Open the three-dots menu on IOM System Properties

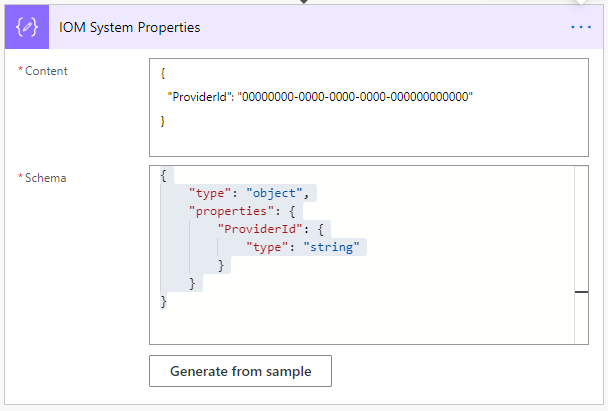click(581, 27)
